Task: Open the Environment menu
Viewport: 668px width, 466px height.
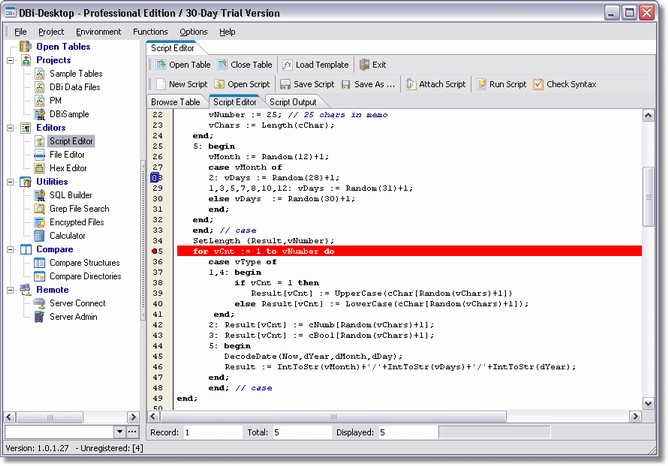Action: (98, 32)
